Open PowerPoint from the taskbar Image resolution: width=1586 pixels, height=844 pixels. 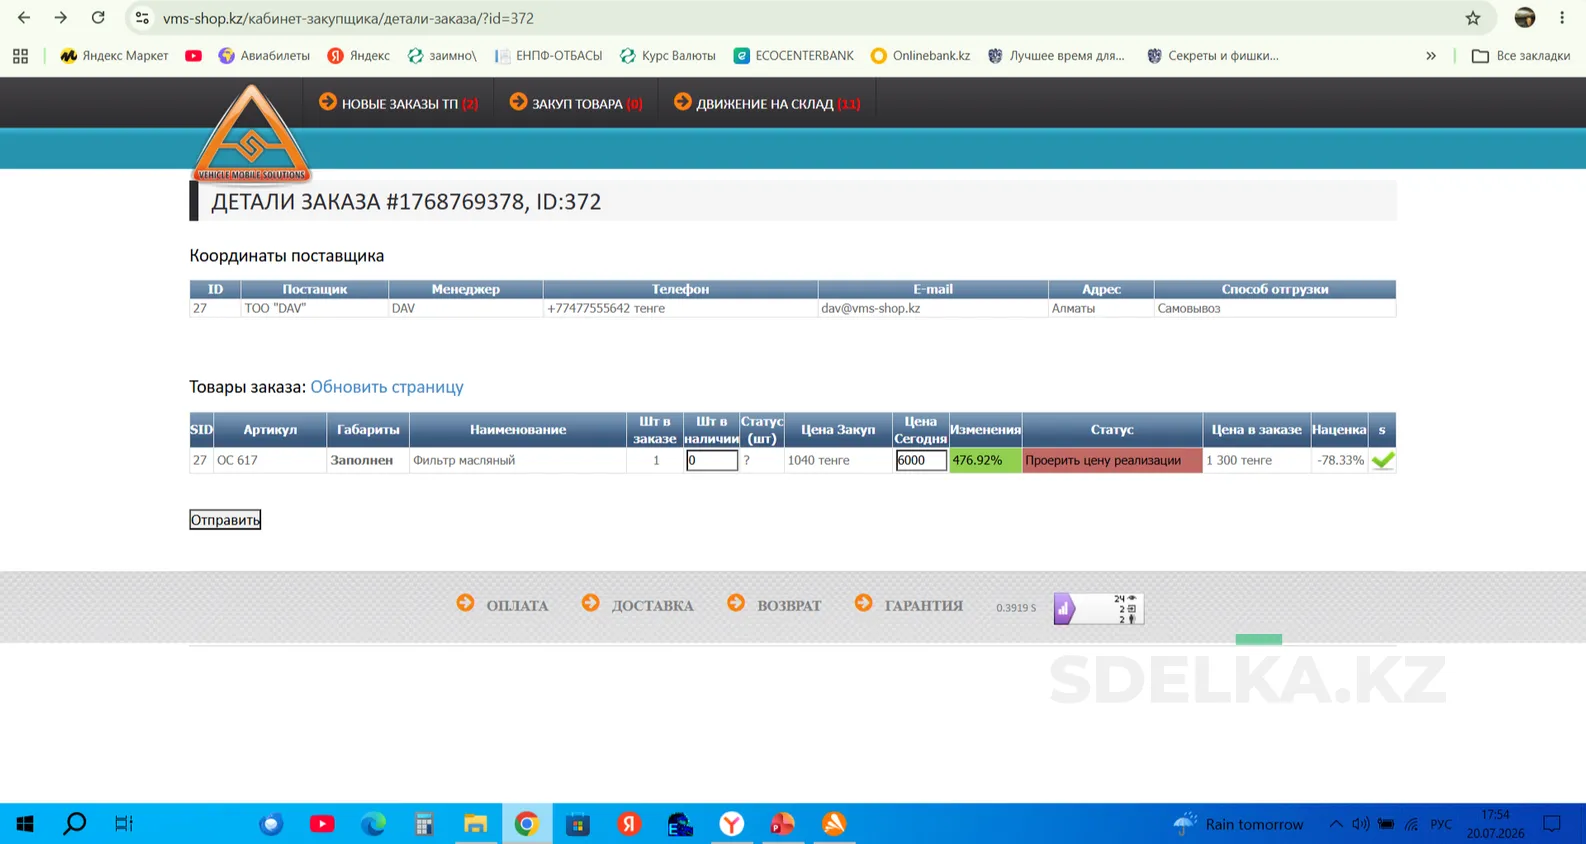tap(783, 824)
